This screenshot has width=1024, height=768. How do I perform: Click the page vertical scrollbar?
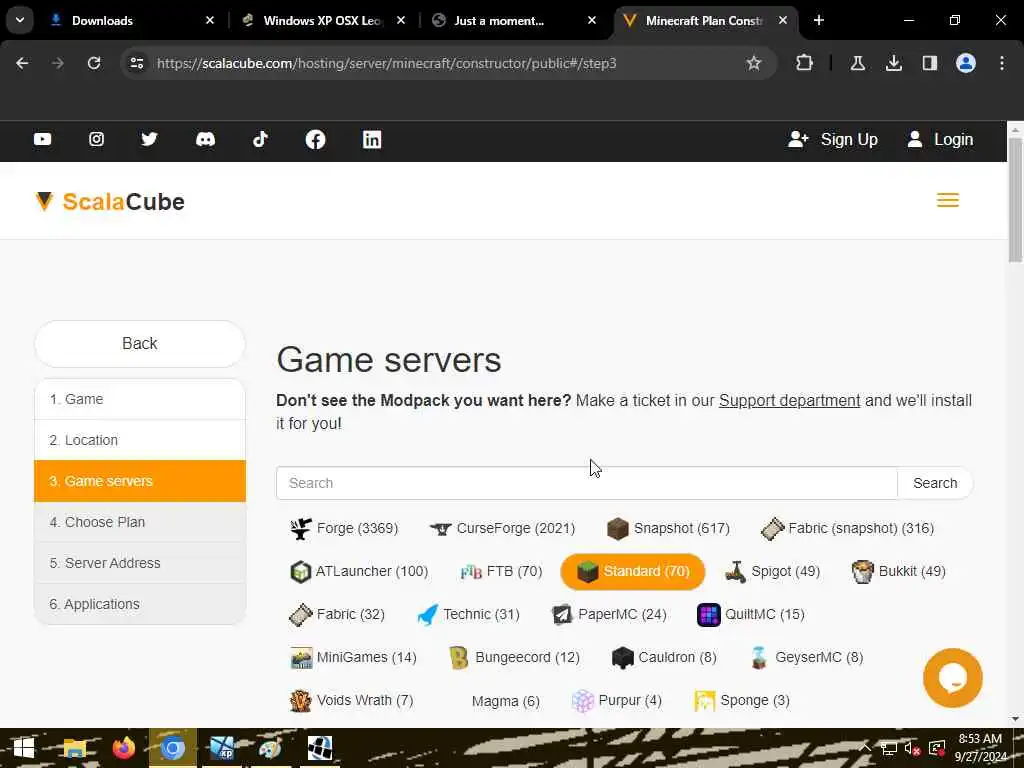1015,201
